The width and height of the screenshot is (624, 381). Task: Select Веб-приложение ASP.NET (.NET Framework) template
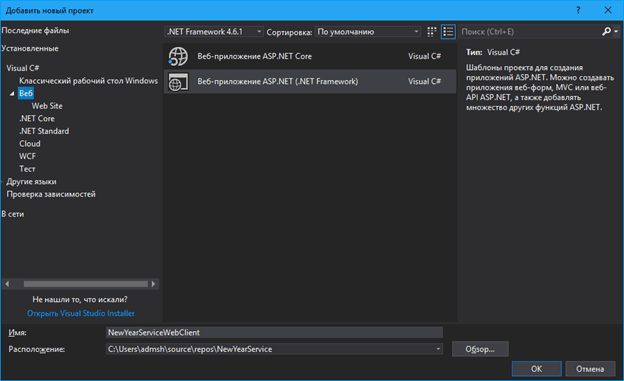310,82
